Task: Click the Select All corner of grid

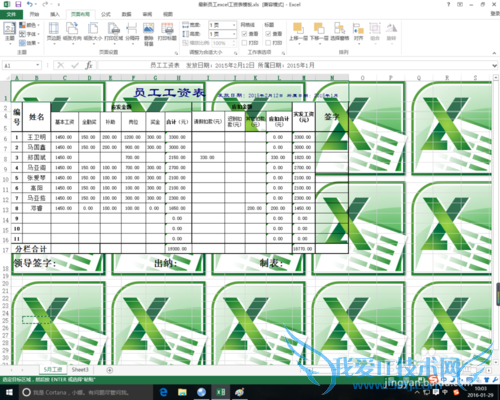Action: click(5, 78)
